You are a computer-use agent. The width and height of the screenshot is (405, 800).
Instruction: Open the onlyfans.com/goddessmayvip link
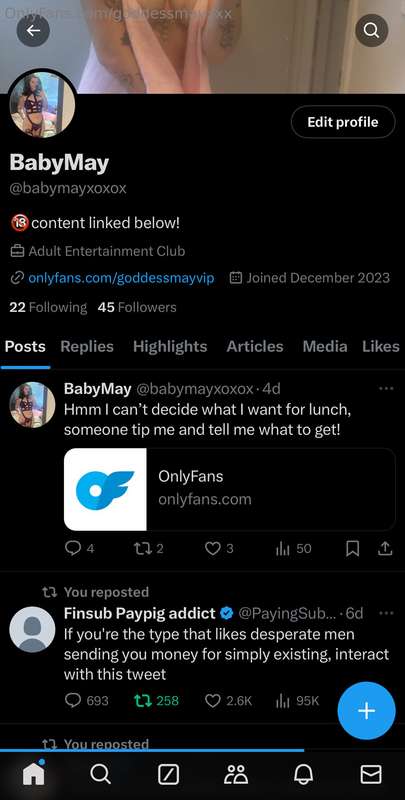point(121,278)
